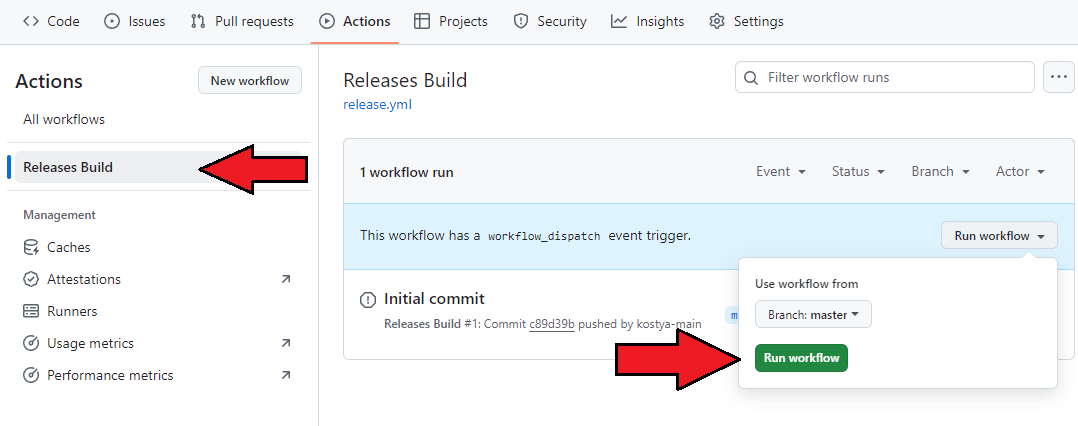
Task: Switch to the Pull requests tab
Action: tap(241, 21)
